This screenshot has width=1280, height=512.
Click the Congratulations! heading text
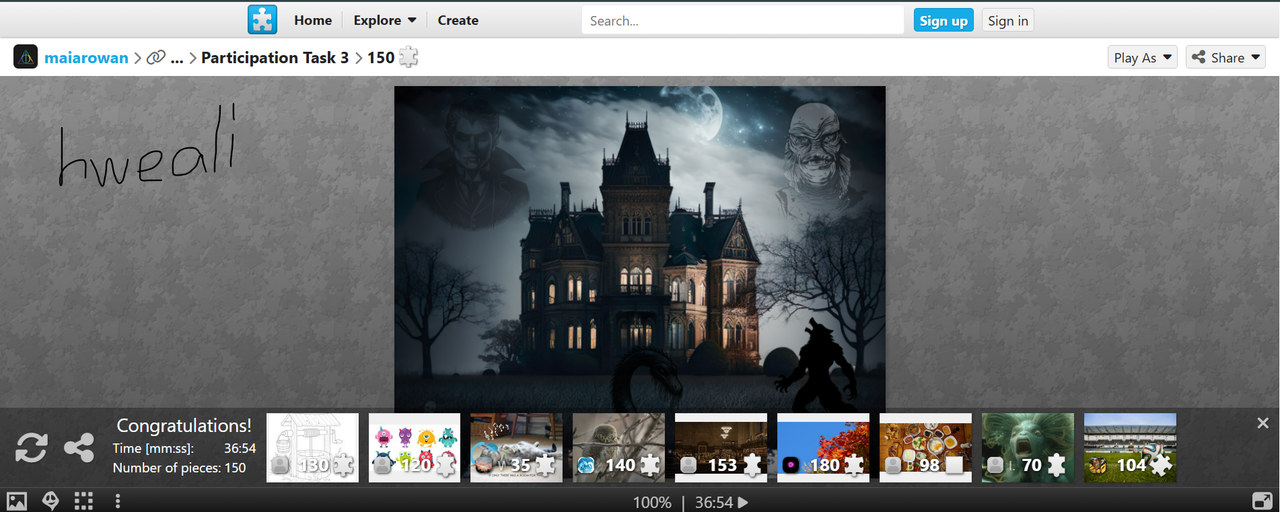coord(184,426)
